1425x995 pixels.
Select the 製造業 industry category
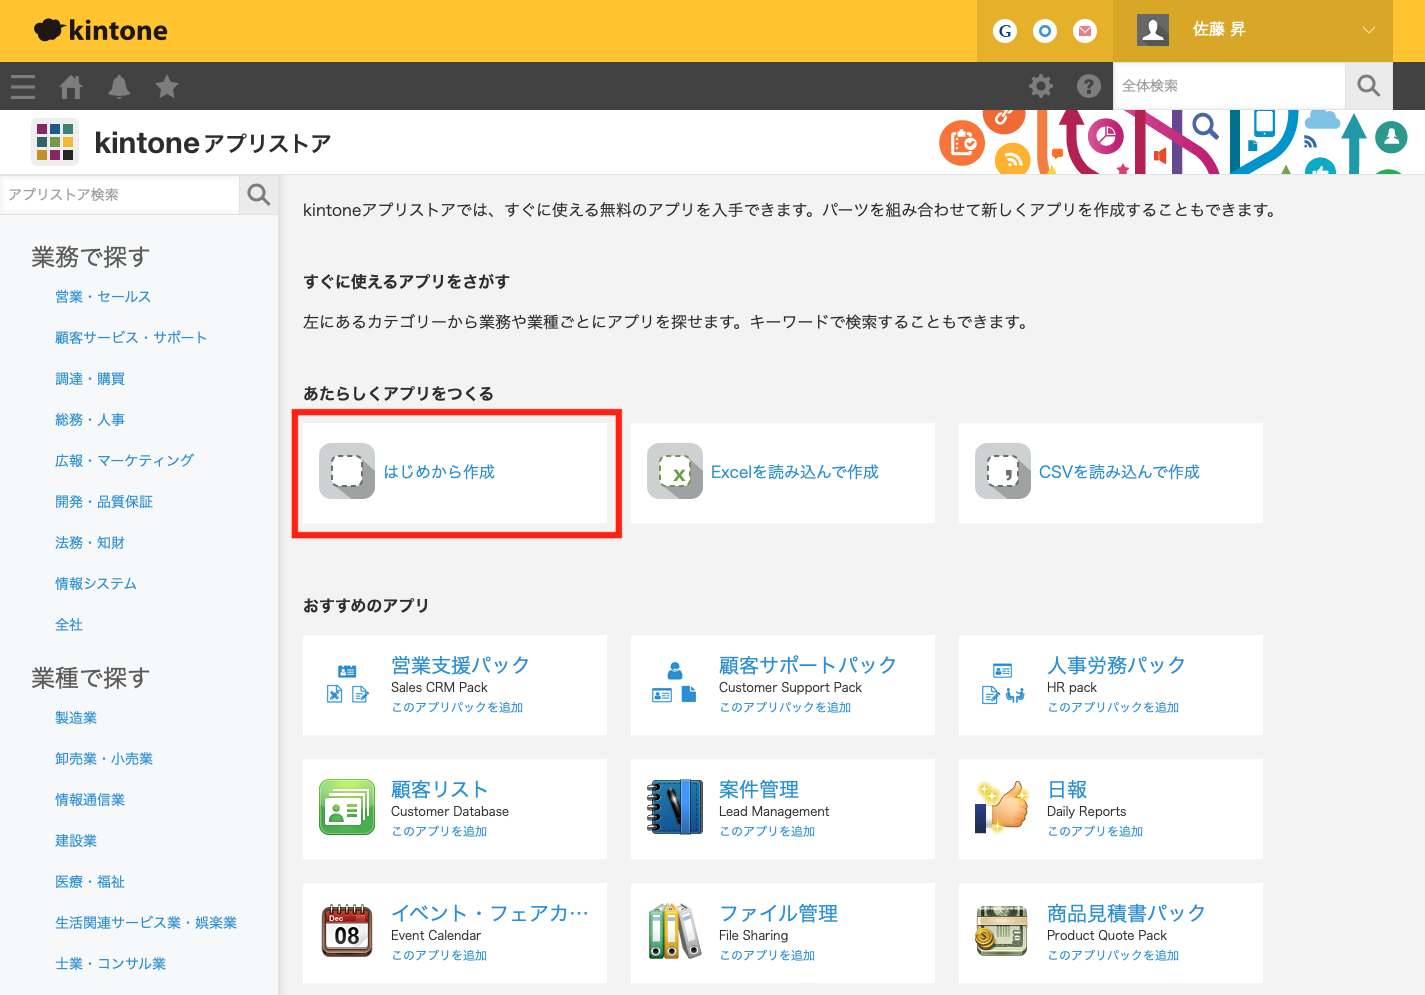tap(76, 718)
